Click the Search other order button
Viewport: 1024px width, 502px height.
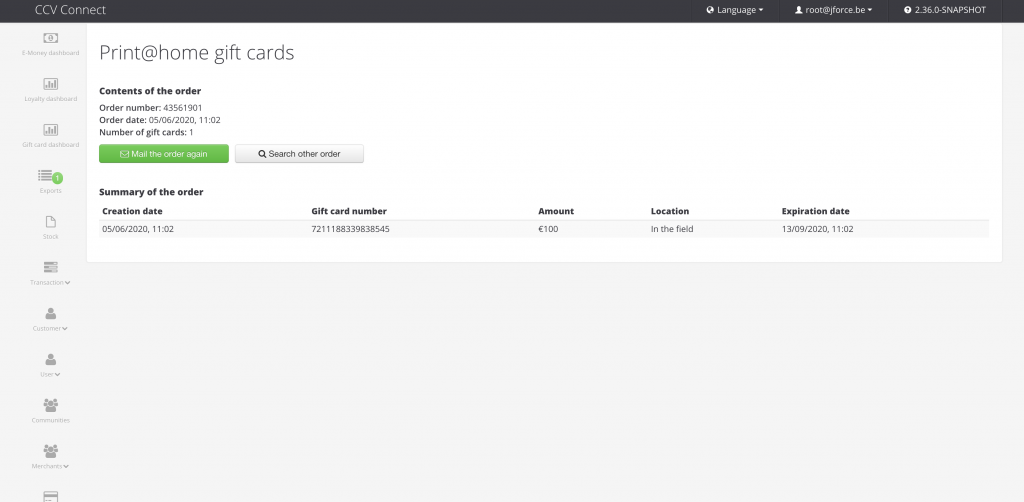pos(299,154)
